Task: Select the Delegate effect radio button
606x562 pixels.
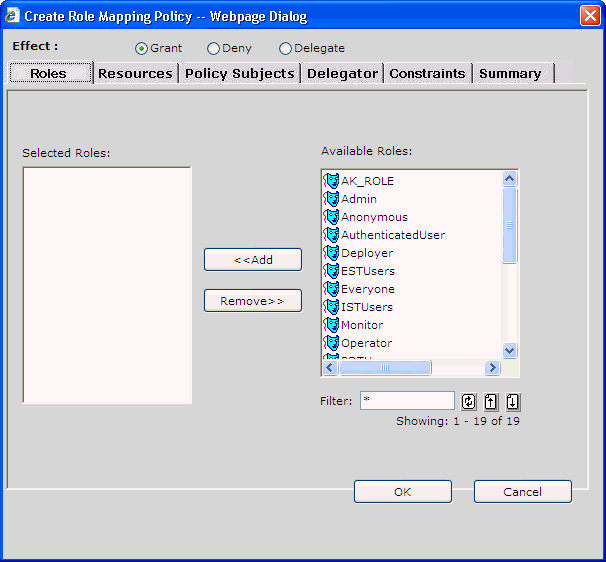Action: (285, 49)
